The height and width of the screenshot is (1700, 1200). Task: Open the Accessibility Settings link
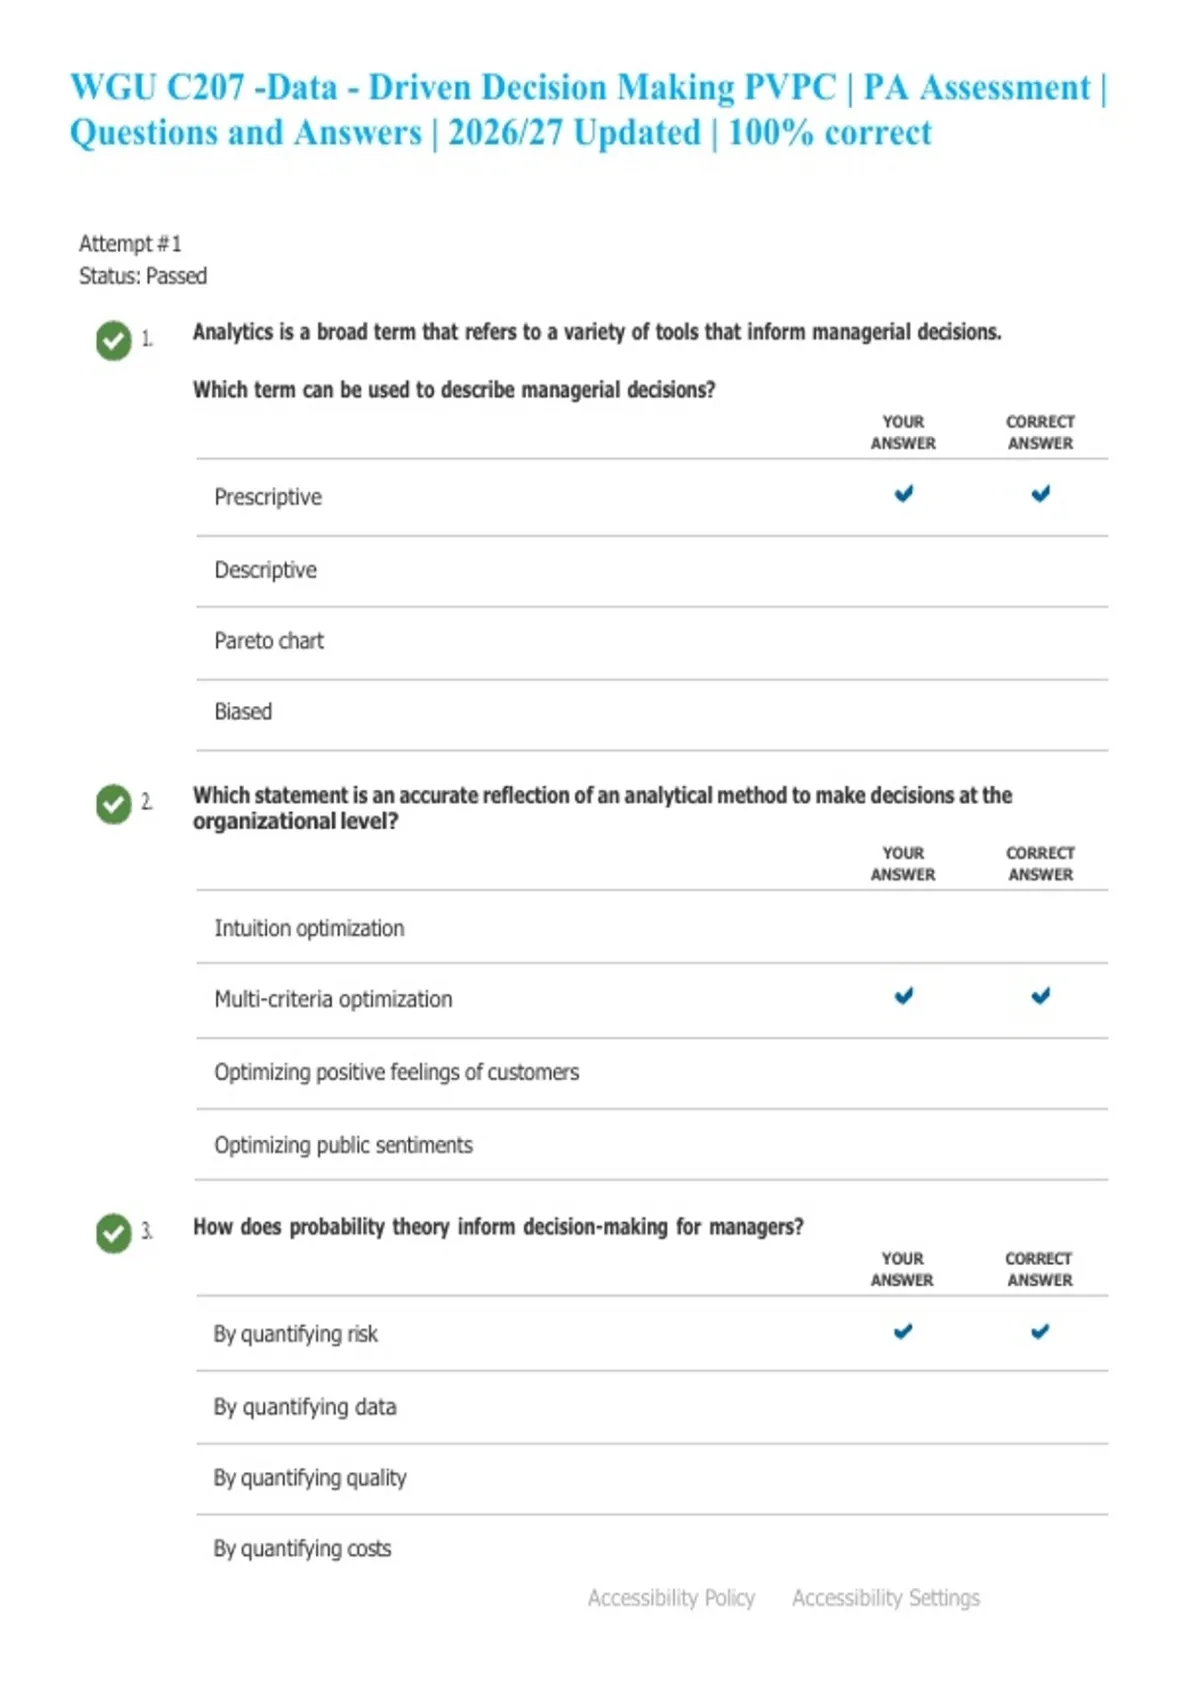click(886, 1598)
